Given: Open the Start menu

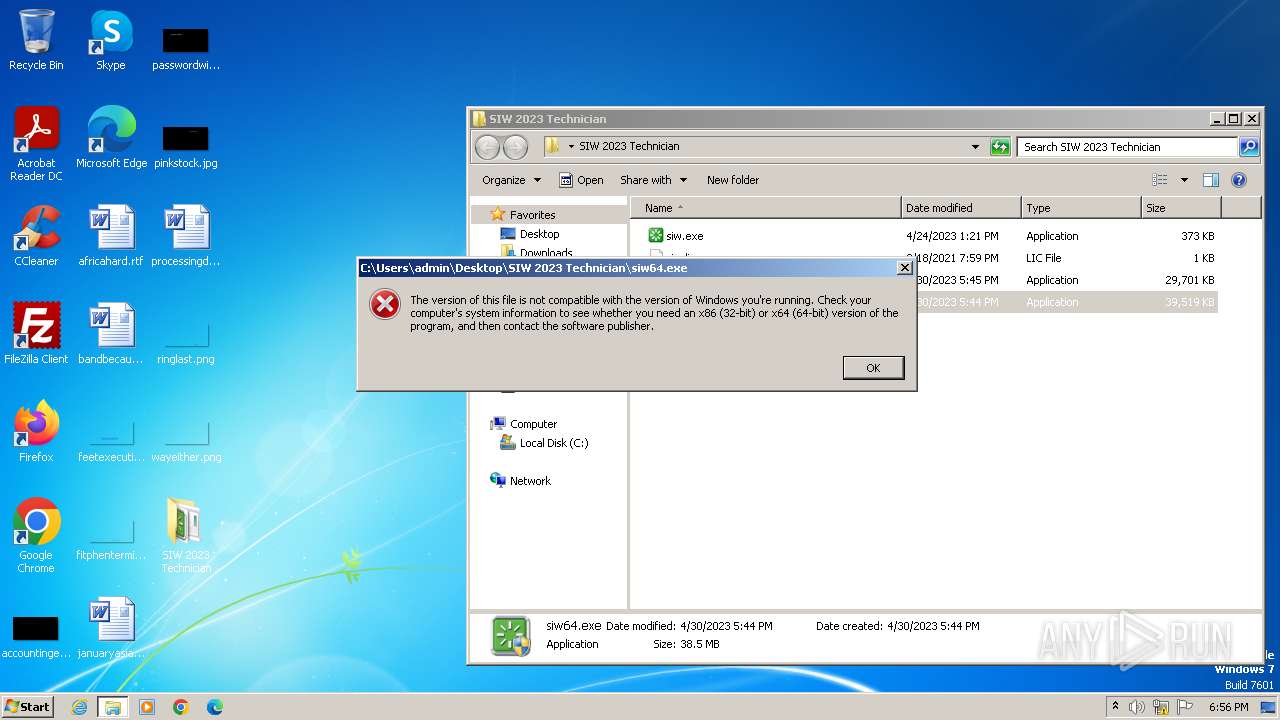Looking at the screenshot, I should (27, 706).
